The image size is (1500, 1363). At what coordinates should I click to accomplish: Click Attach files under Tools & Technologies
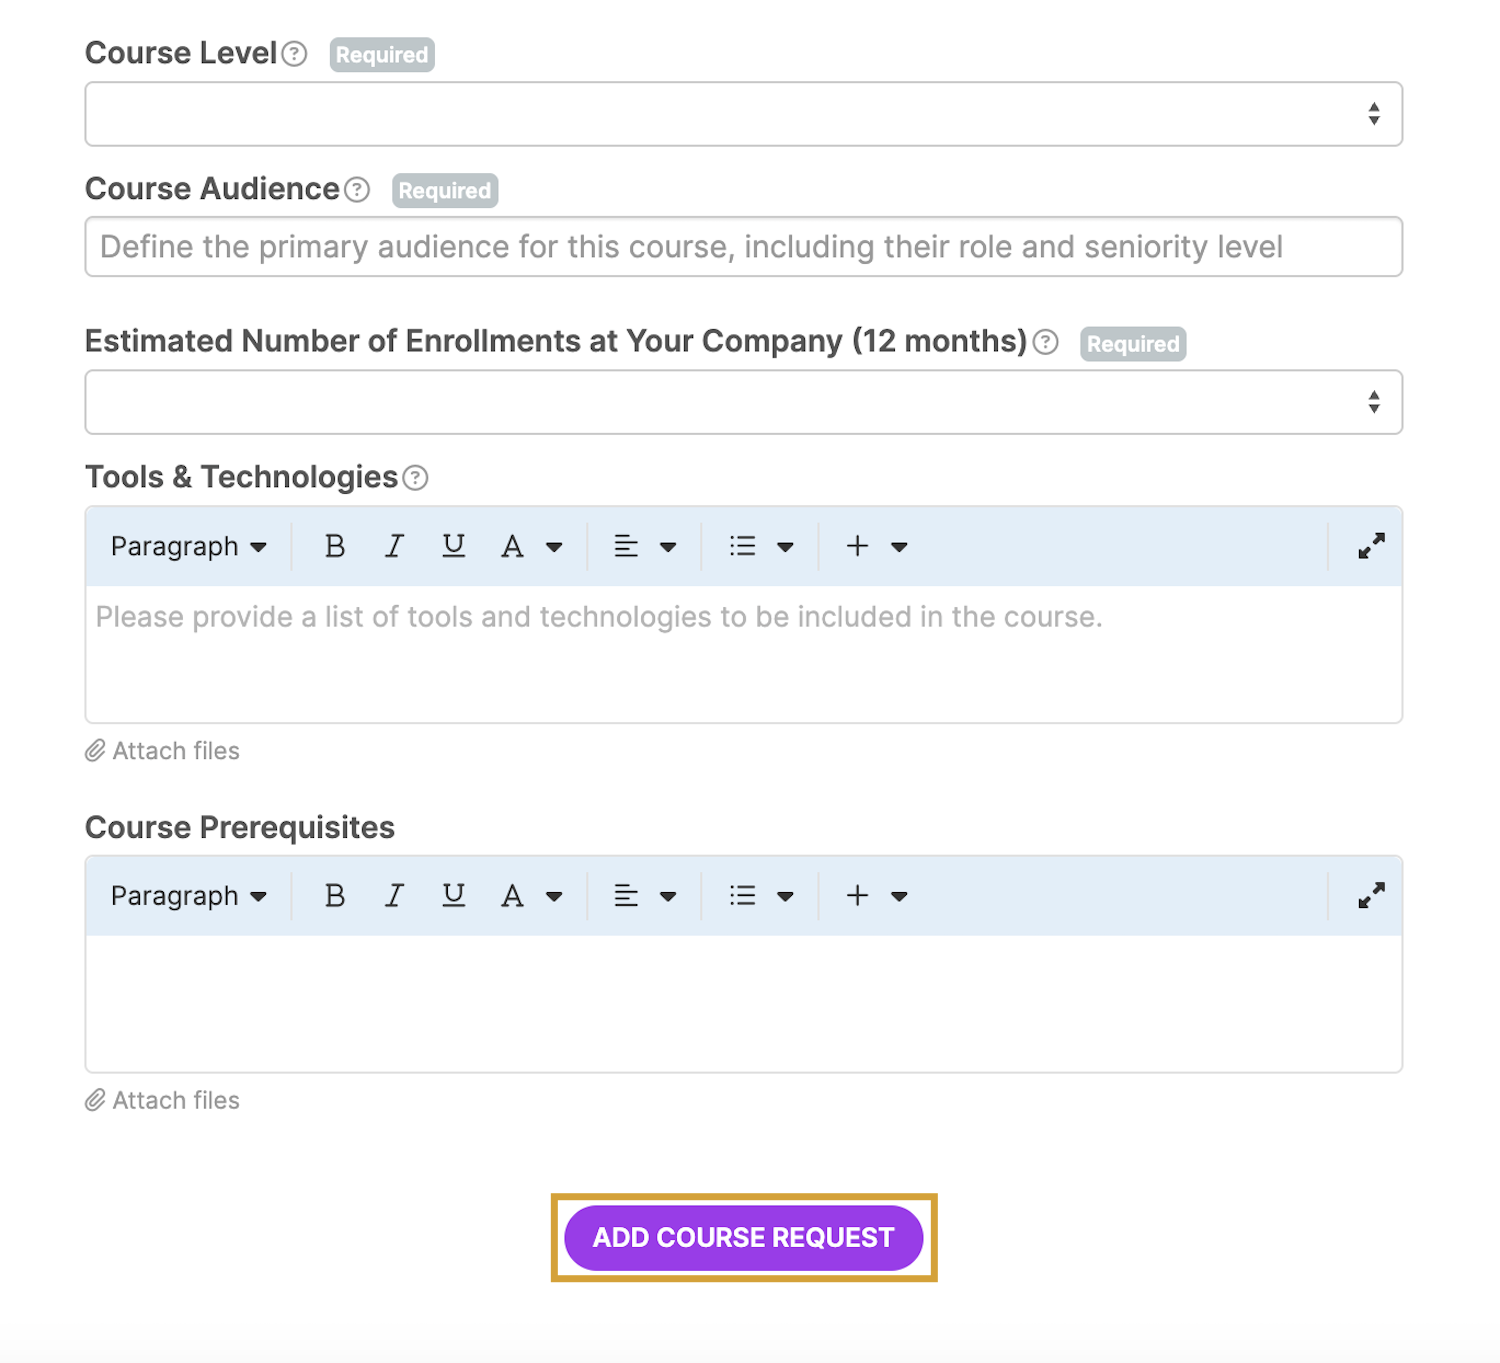point(163,751)
